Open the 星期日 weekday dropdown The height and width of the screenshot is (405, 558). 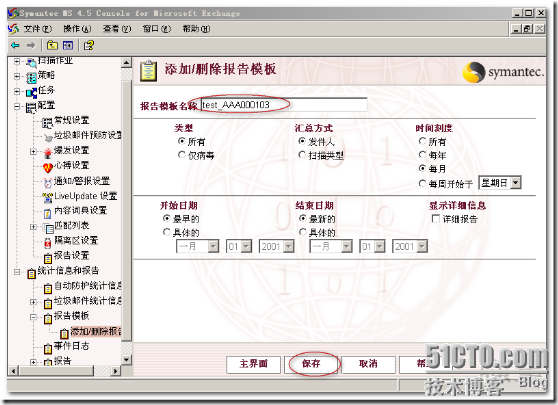[x=515, y=183]
